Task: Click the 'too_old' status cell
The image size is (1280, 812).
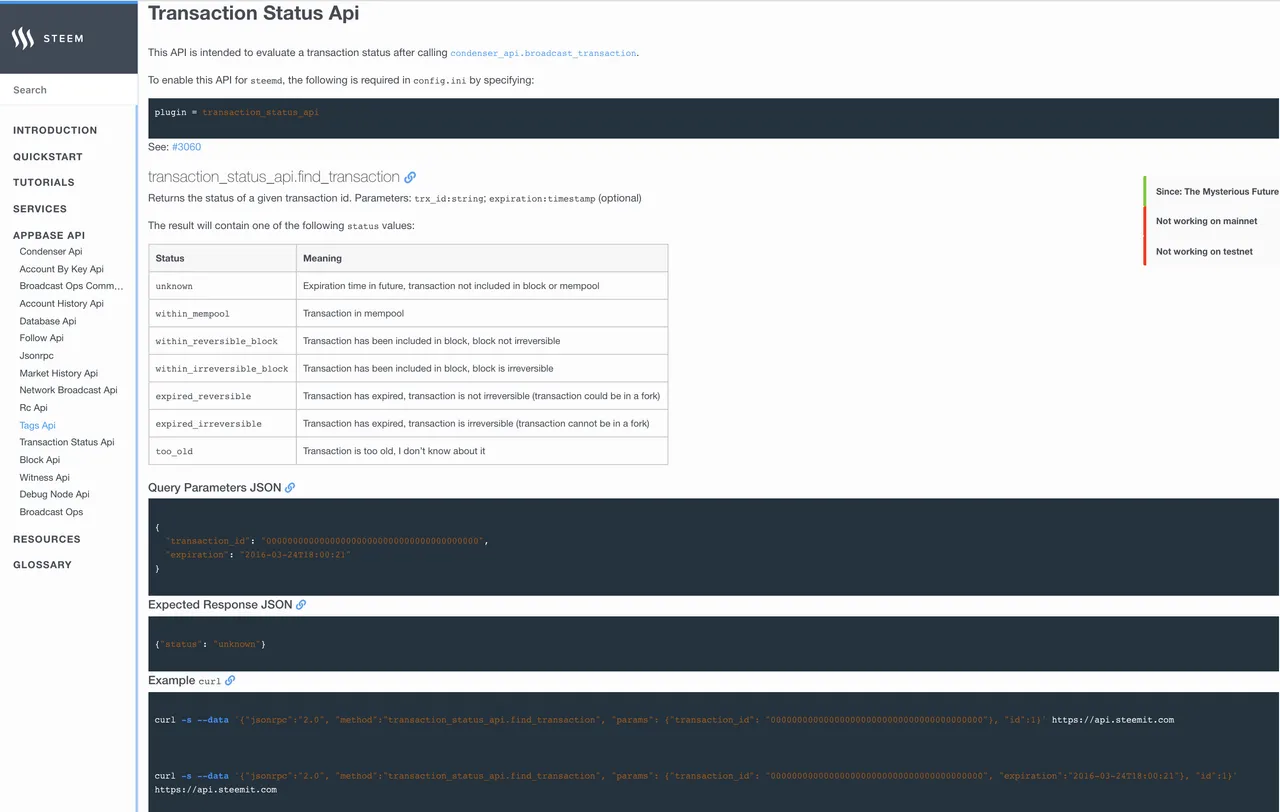Action: point(222,451)
